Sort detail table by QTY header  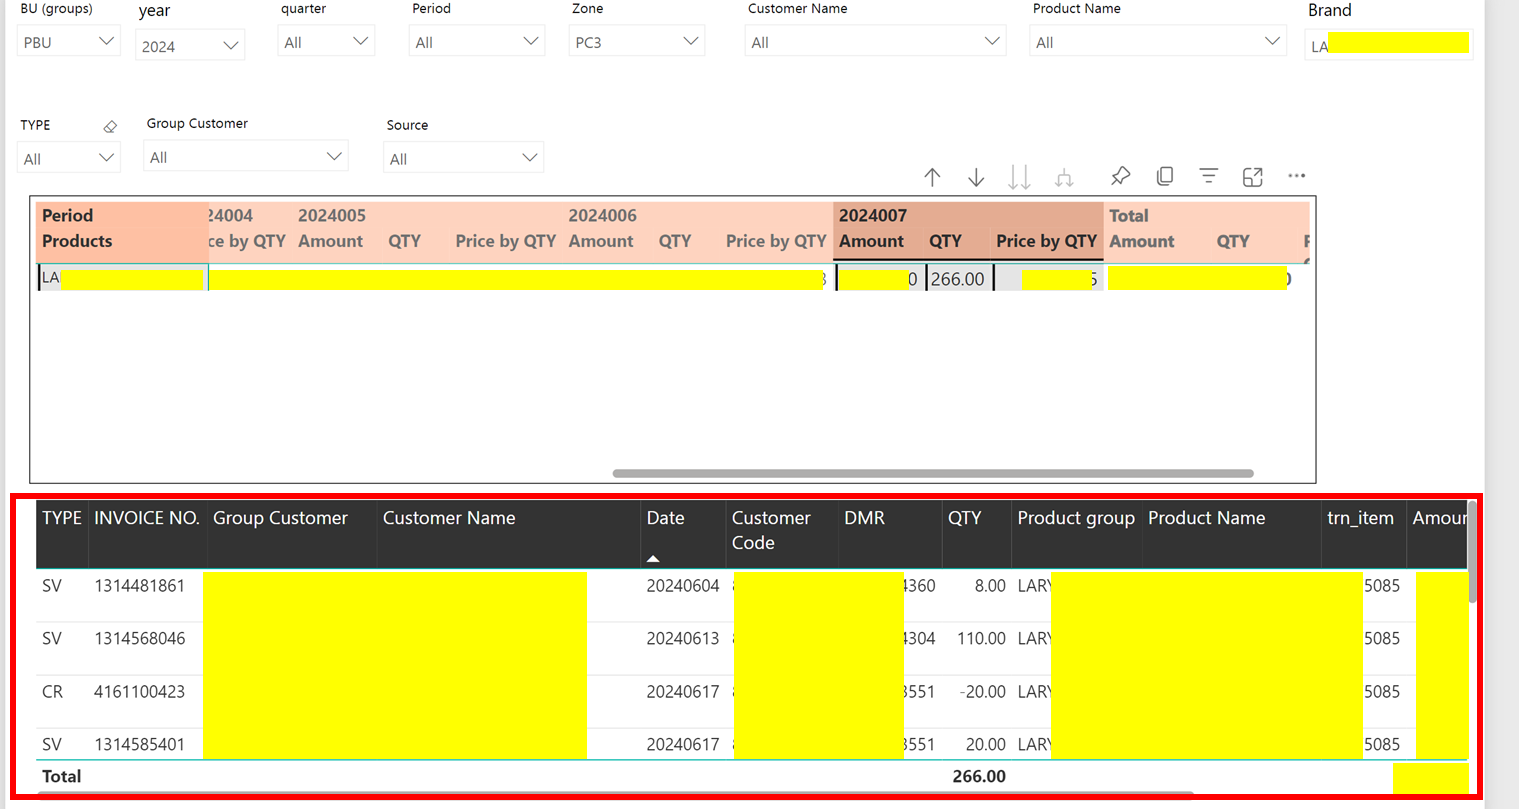pyautogui.click(x=964, y=518)
